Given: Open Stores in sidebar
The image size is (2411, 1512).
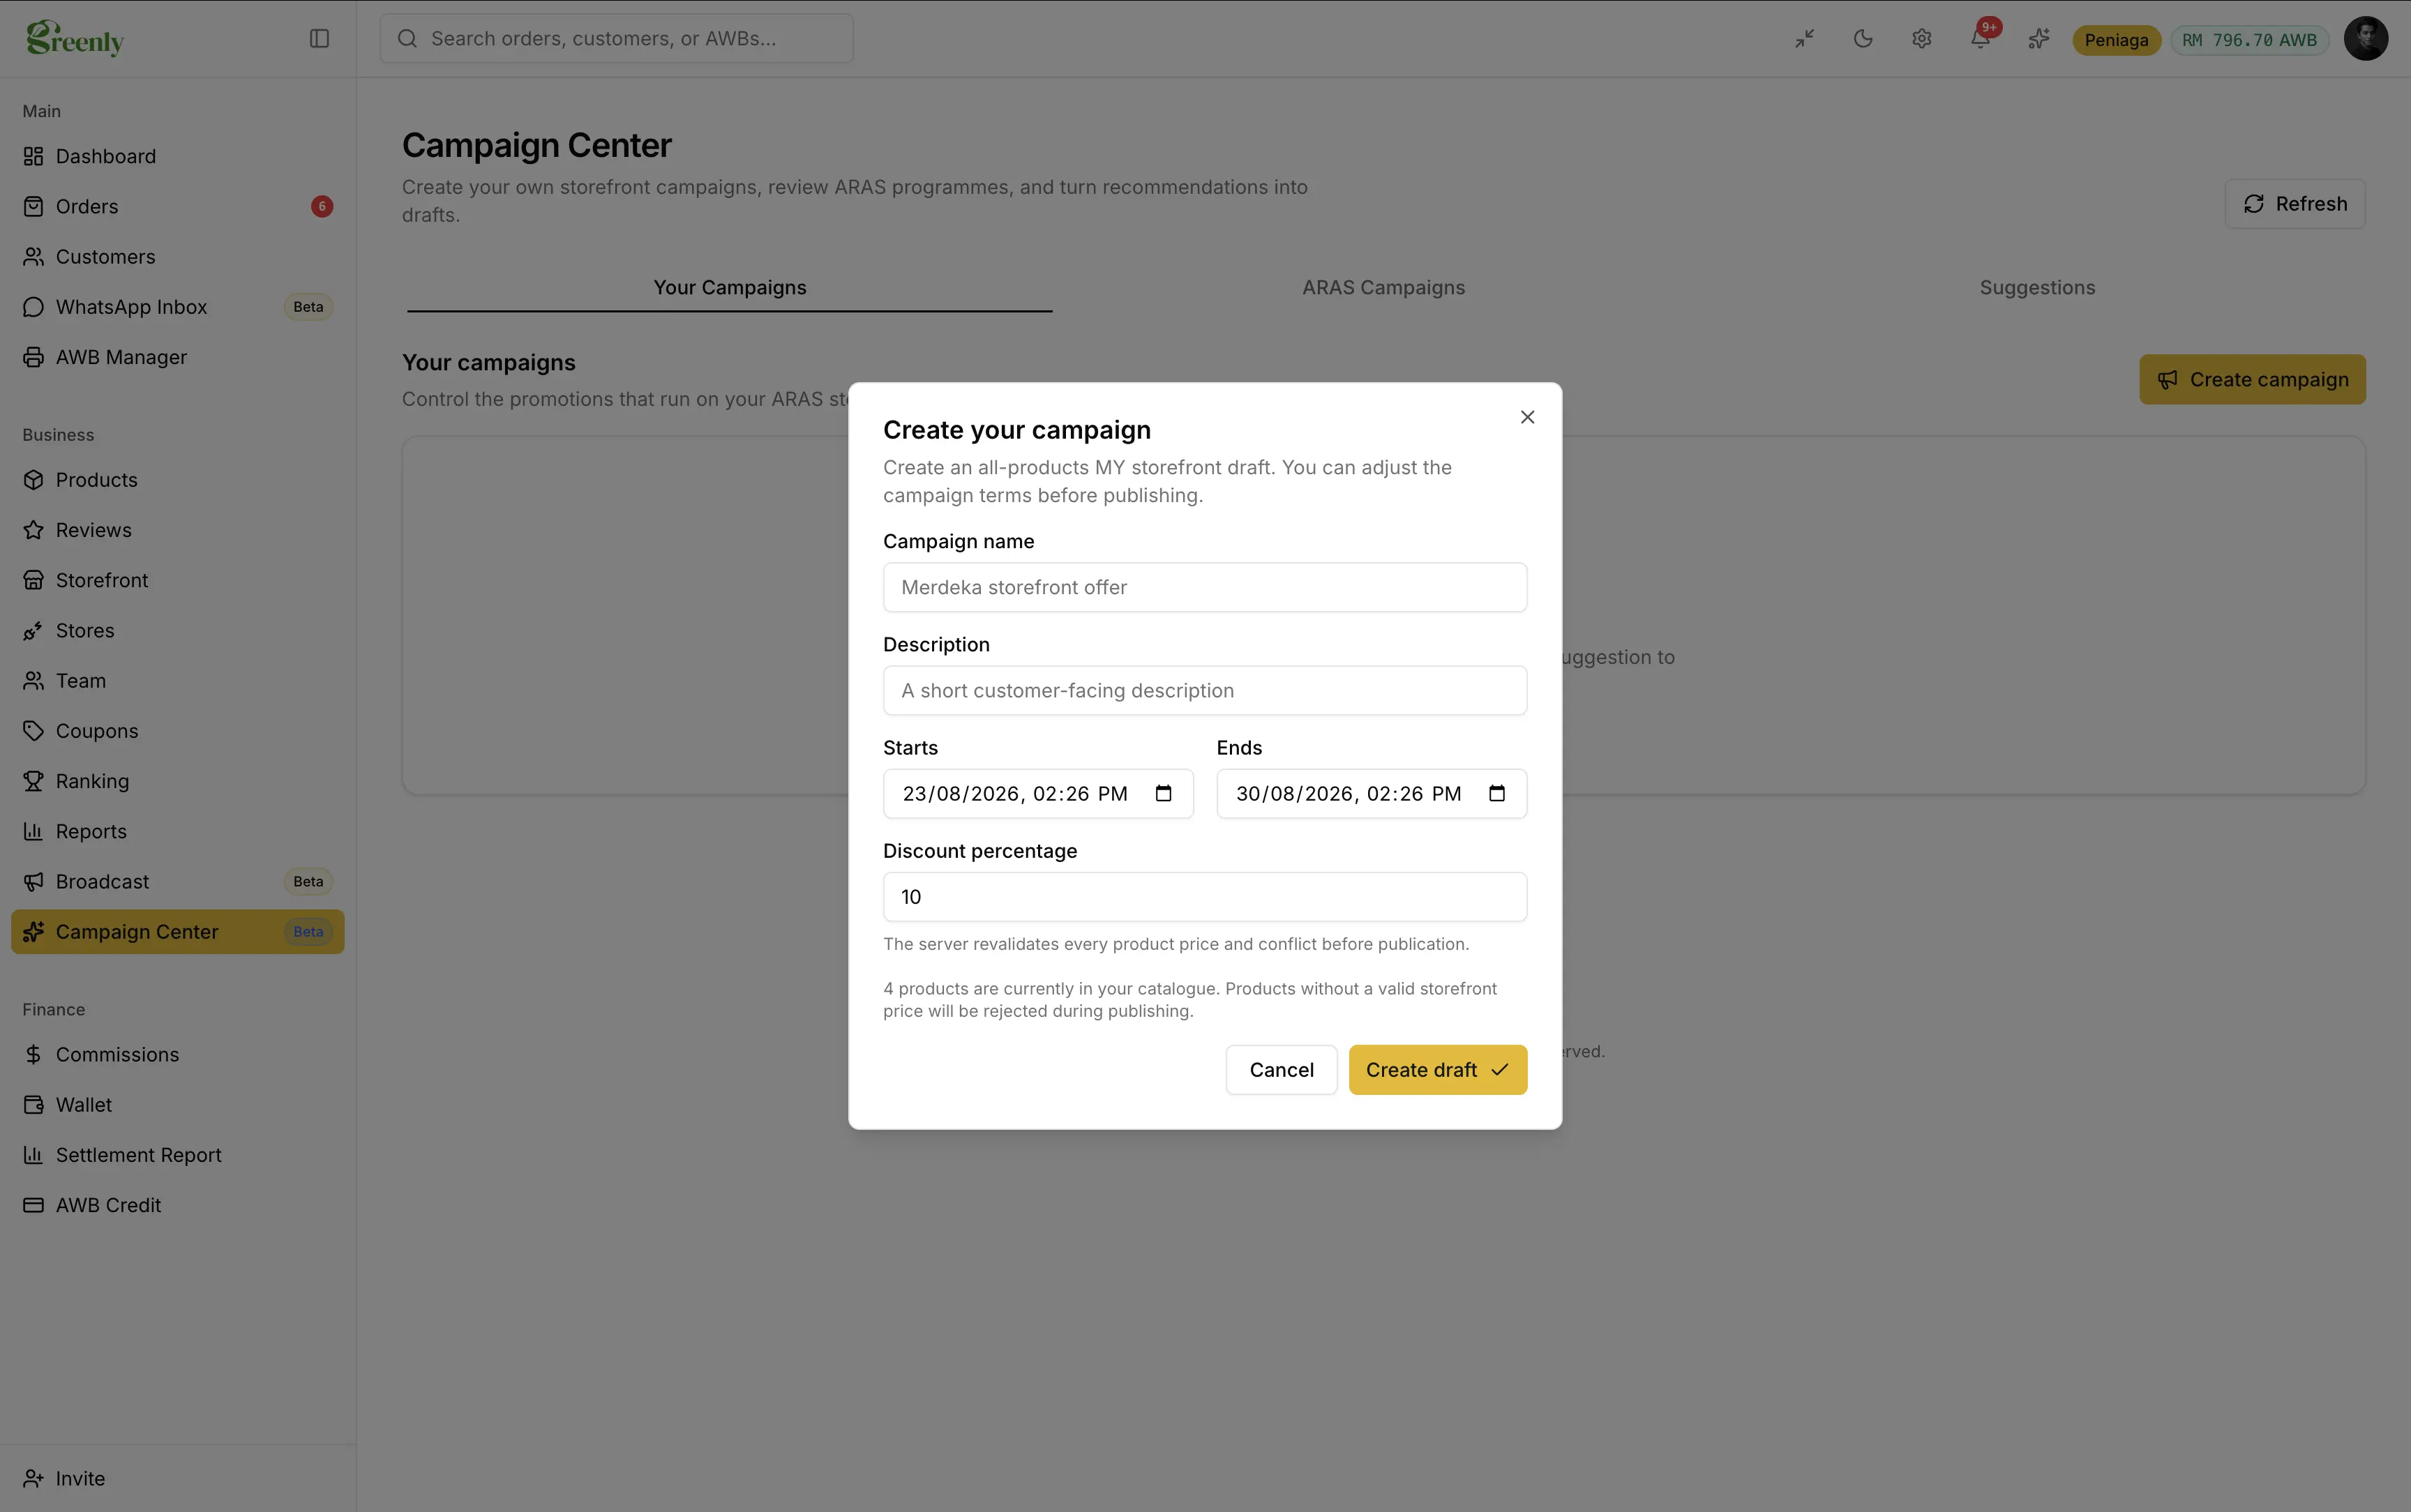Looking at the screenshot, I should [x=178, y=631].
